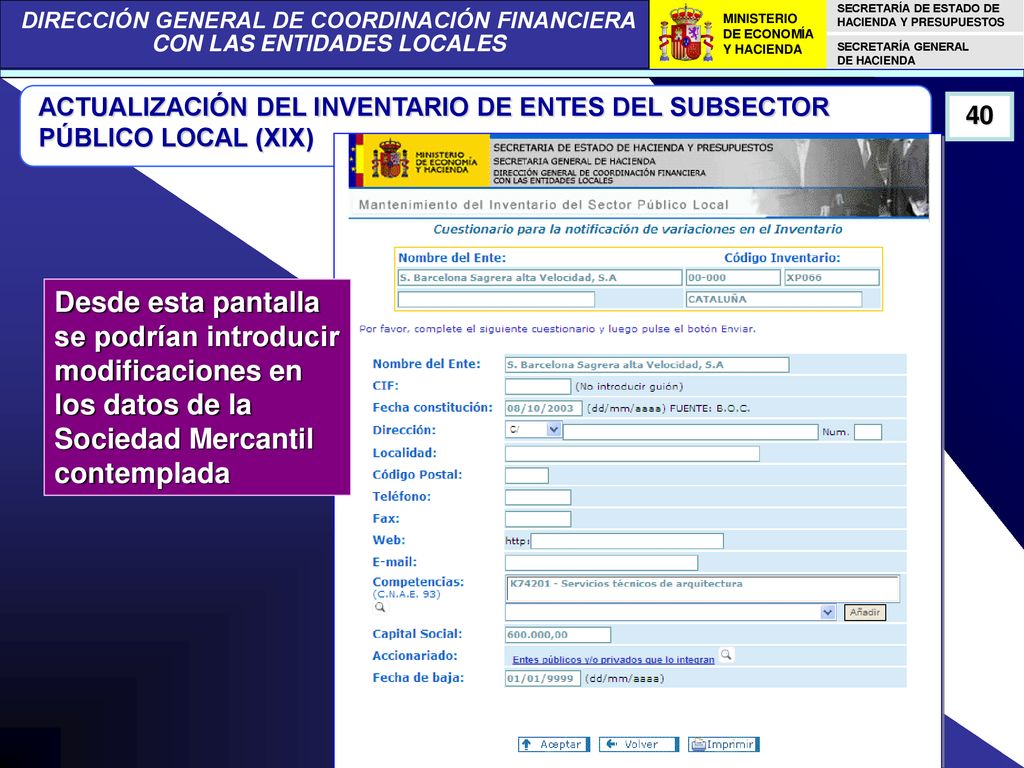Click the E-mail input field
Image resolution: width=1024 pixels, height=768 pixels.
pos(601,563)
